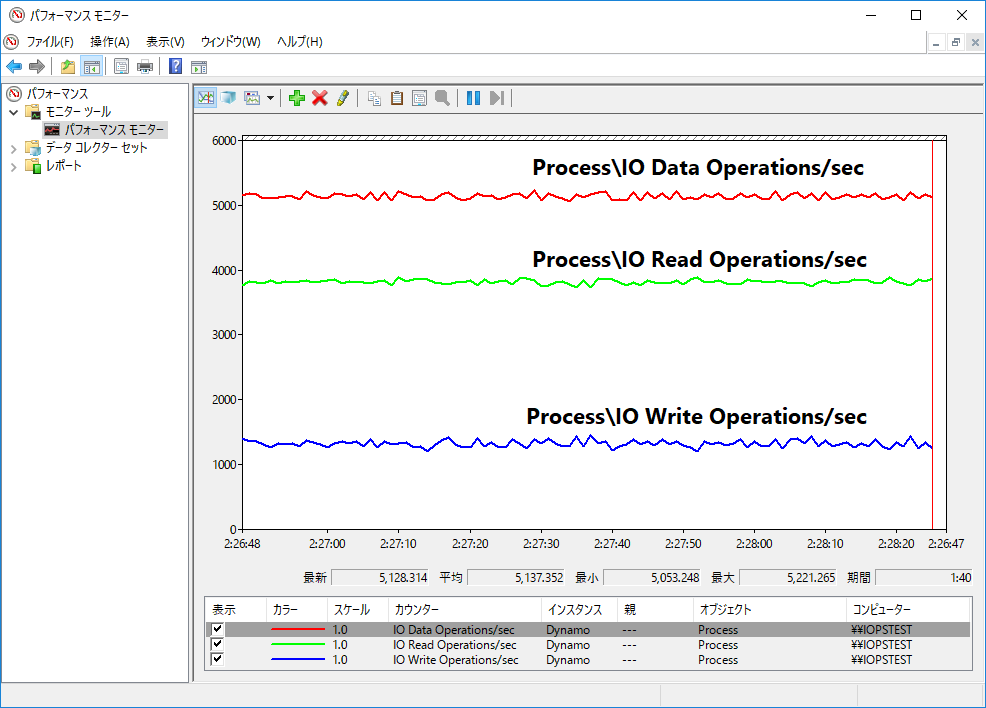Uncheck IO Read Operations/sec display checkbox
986x708 pixels.
[218, 644]
